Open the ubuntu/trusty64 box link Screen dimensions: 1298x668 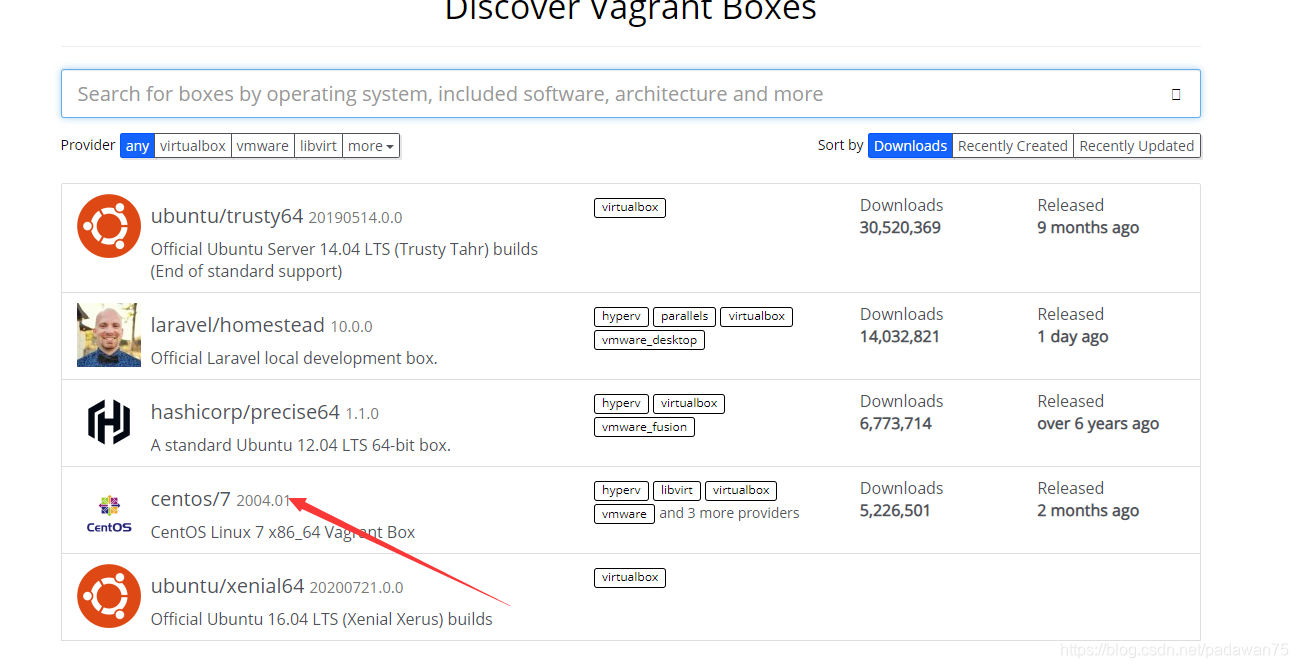227,216
